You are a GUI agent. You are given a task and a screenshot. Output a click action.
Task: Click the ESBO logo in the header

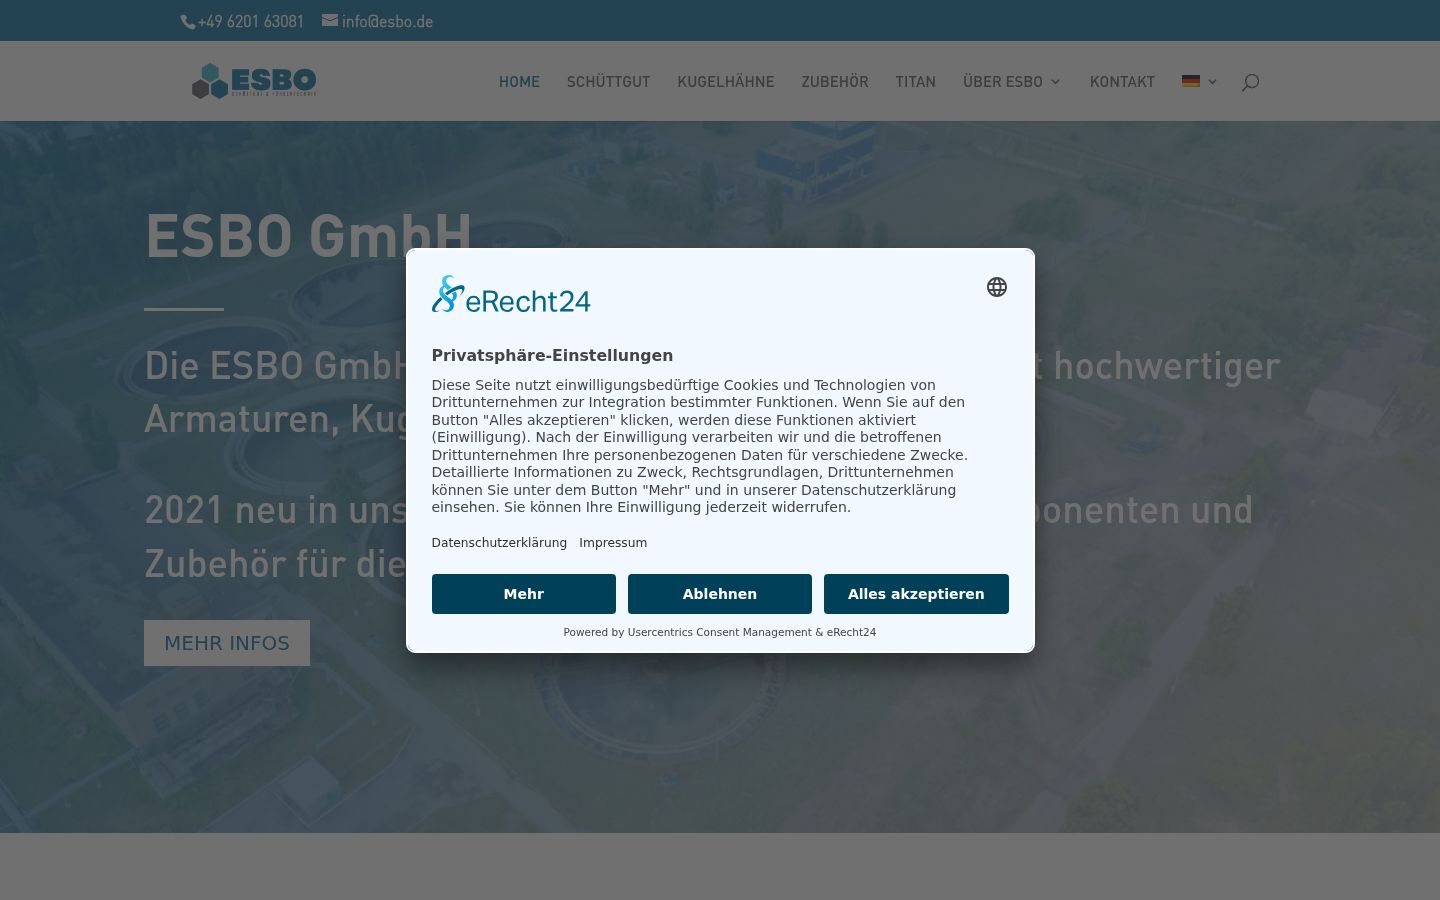pos(254,81)
